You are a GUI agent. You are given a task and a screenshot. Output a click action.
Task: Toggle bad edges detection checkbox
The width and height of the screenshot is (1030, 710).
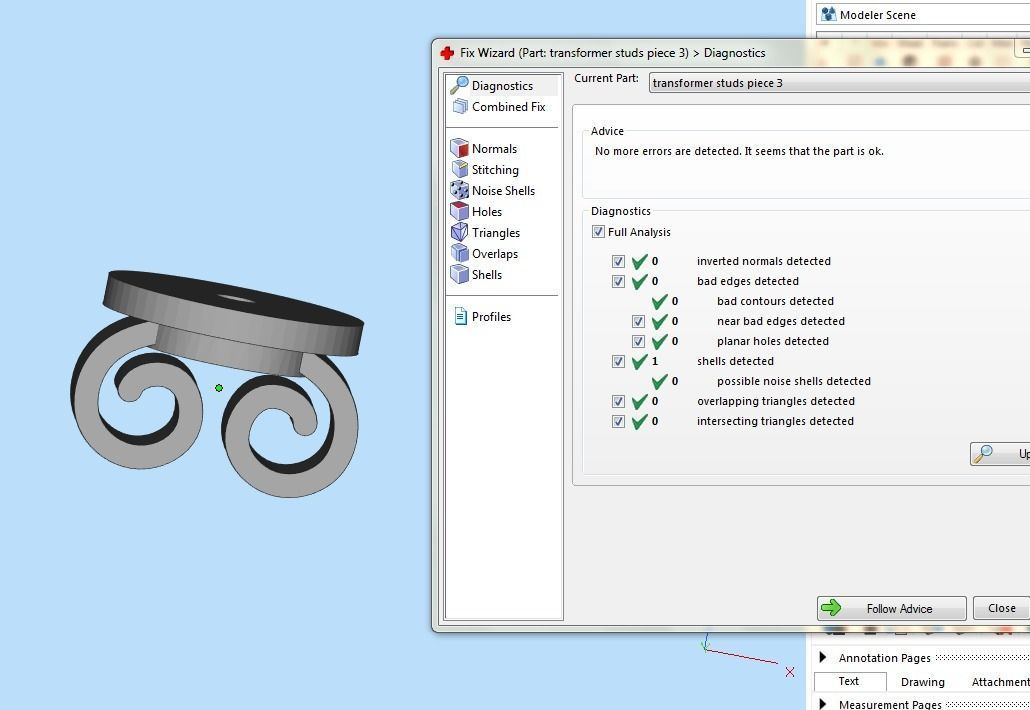click(x=618, y=281)
